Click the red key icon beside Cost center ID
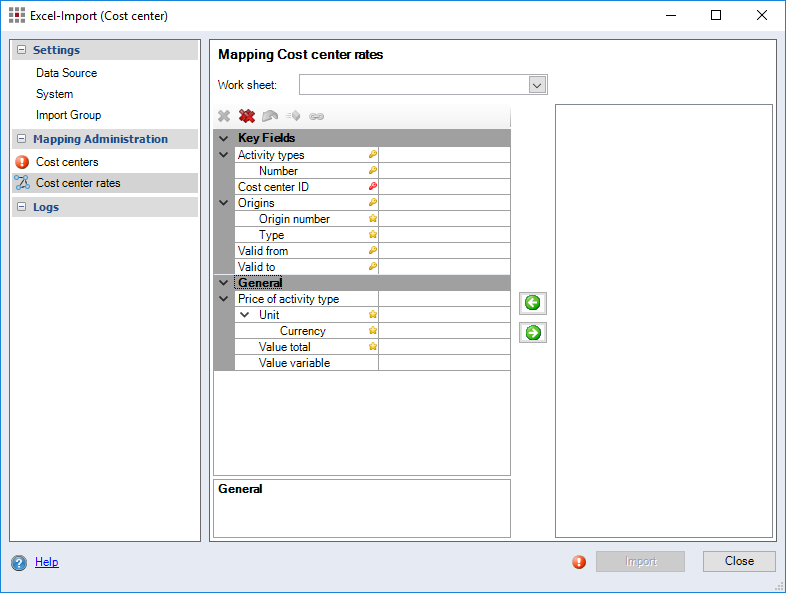The height and width of the screenshot is (593, 786). [372, 187]
